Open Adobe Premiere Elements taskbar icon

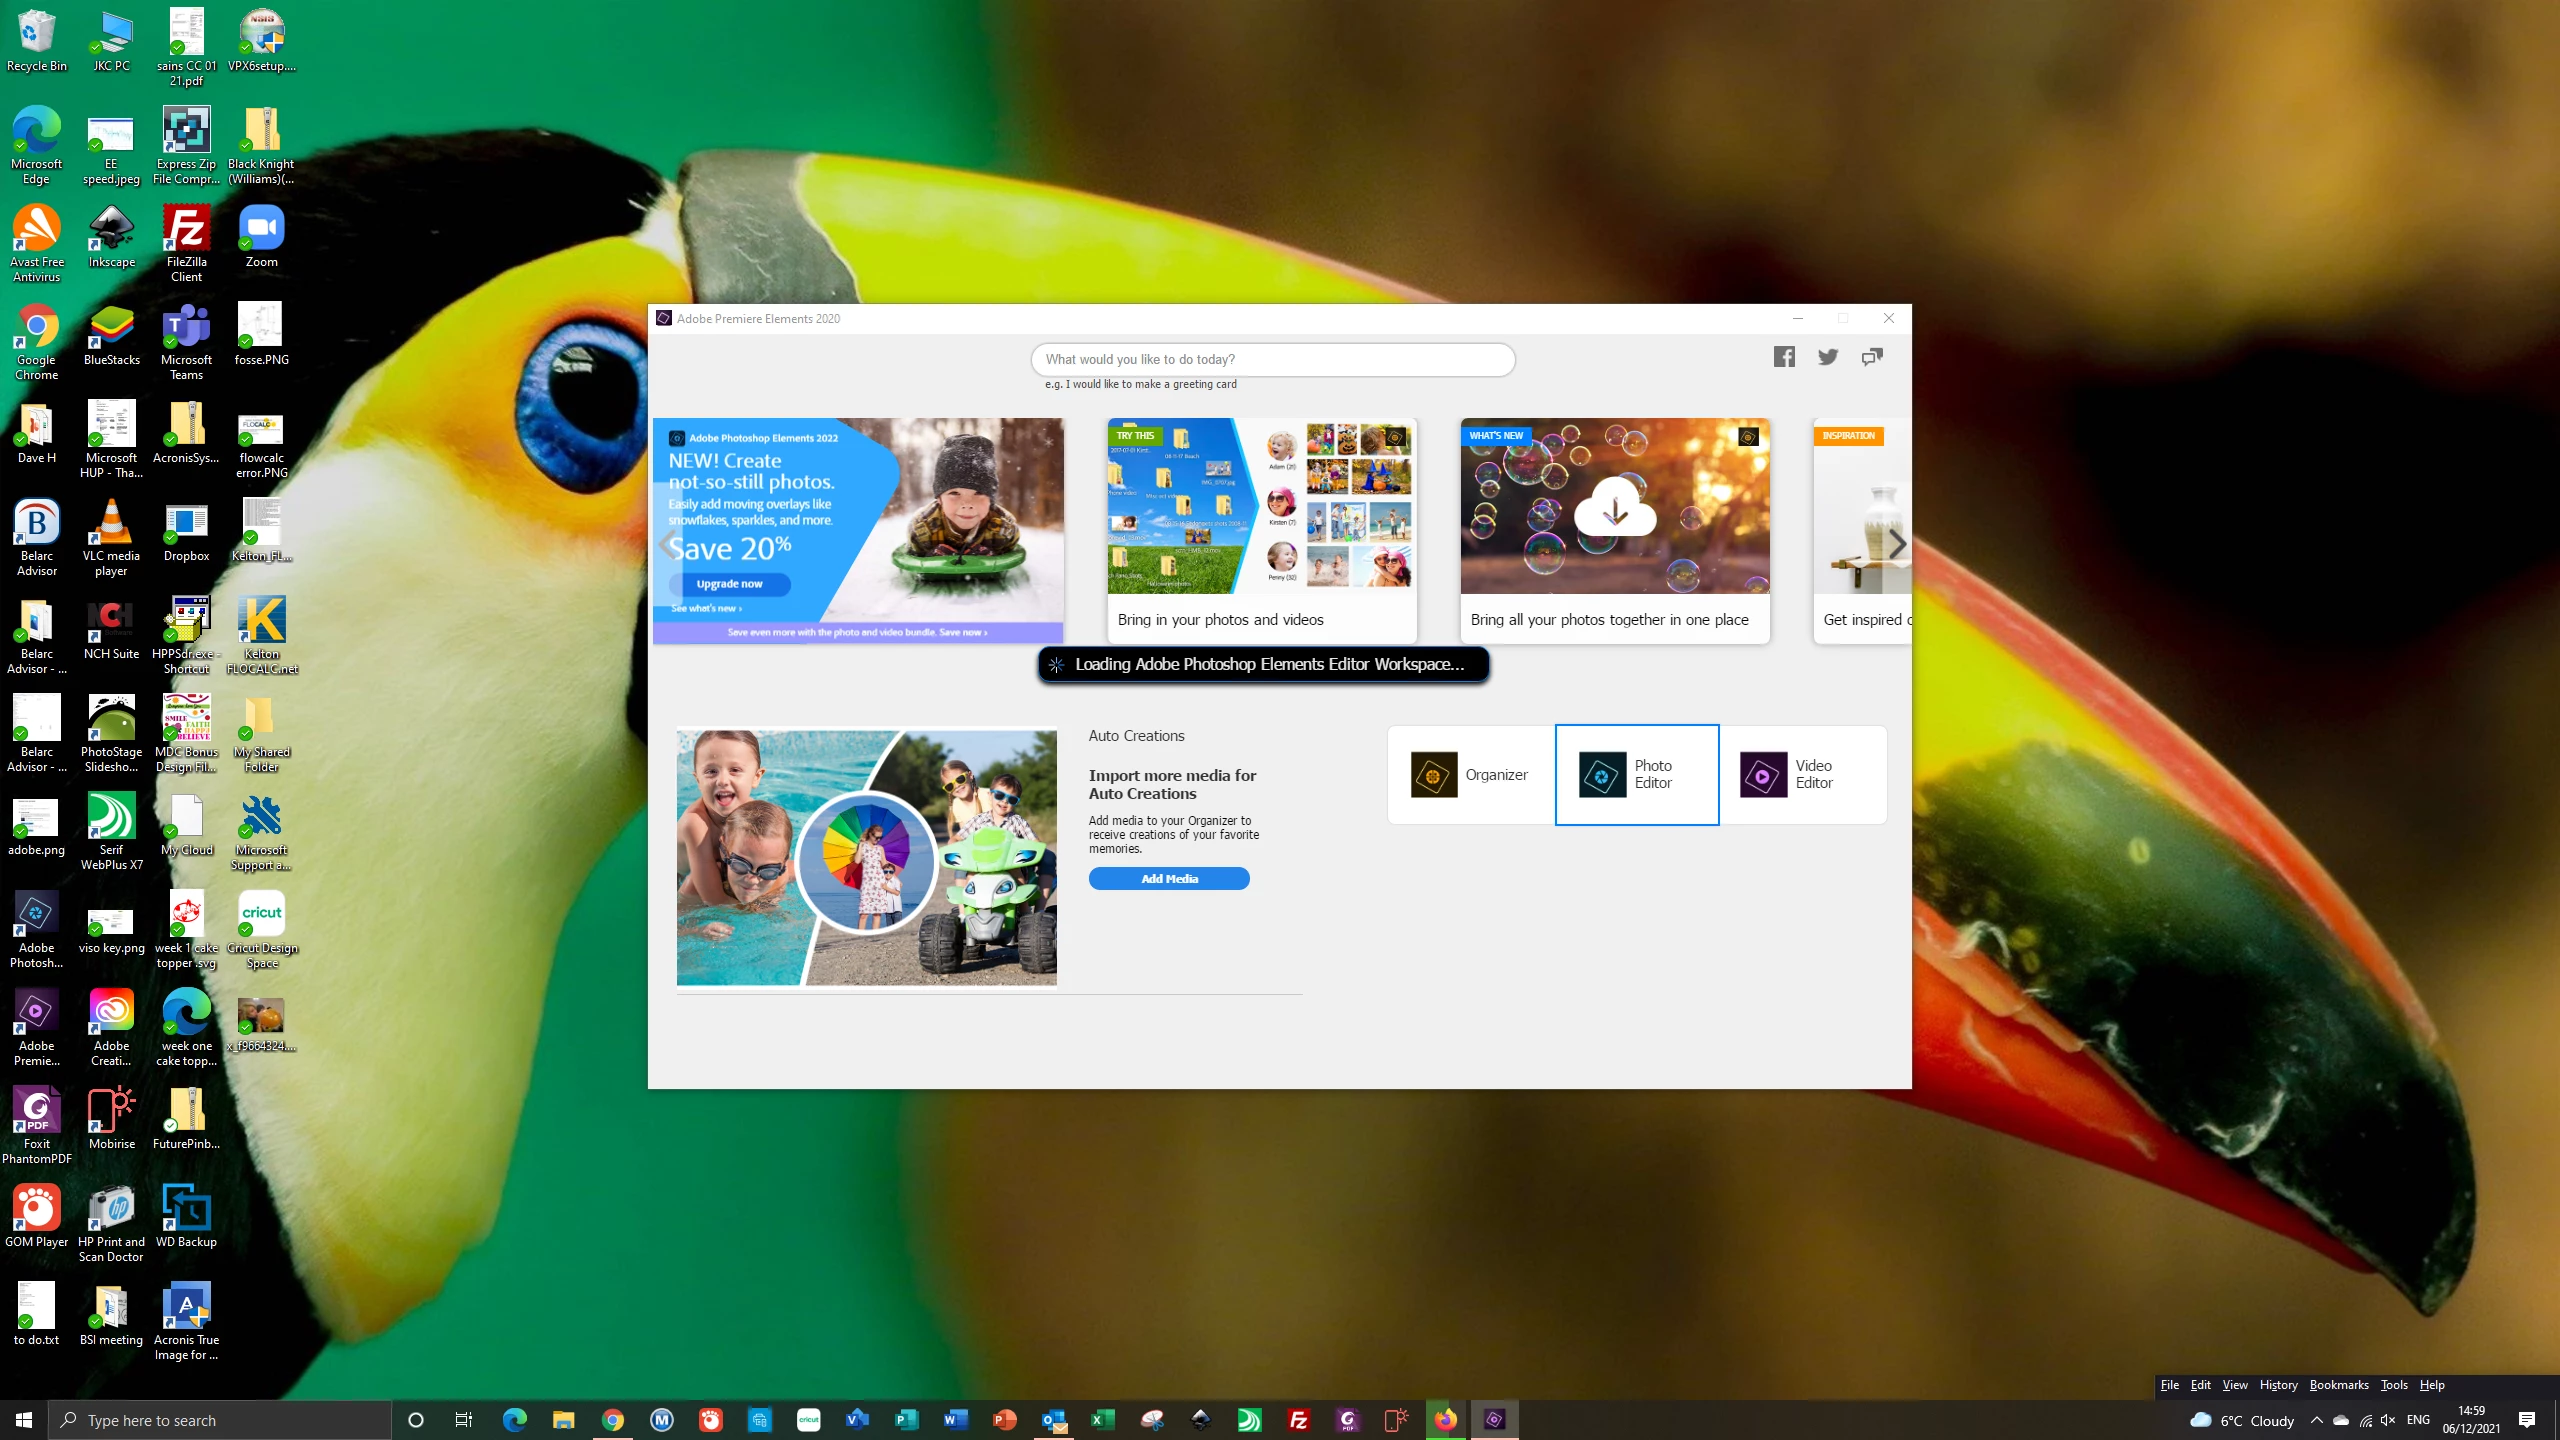[x=1494, y=1420]
